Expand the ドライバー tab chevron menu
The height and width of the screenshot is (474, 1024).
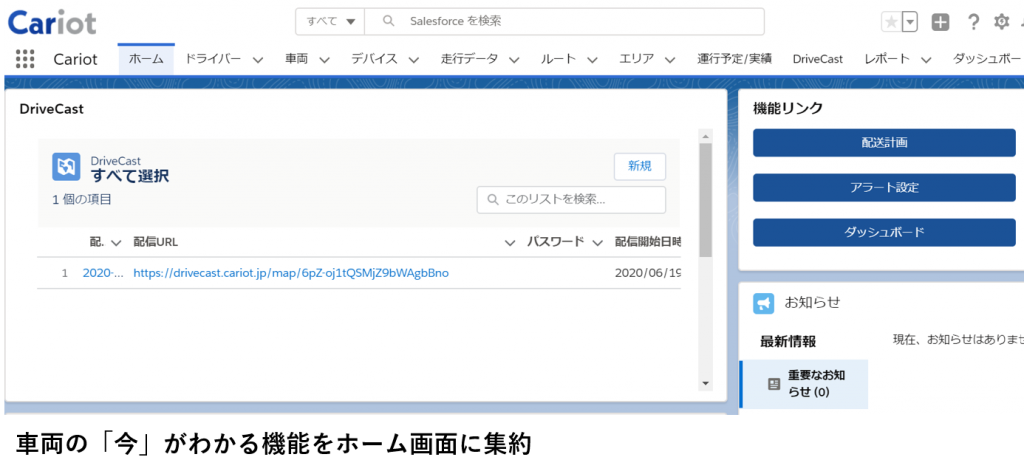[x=258, y=60]
